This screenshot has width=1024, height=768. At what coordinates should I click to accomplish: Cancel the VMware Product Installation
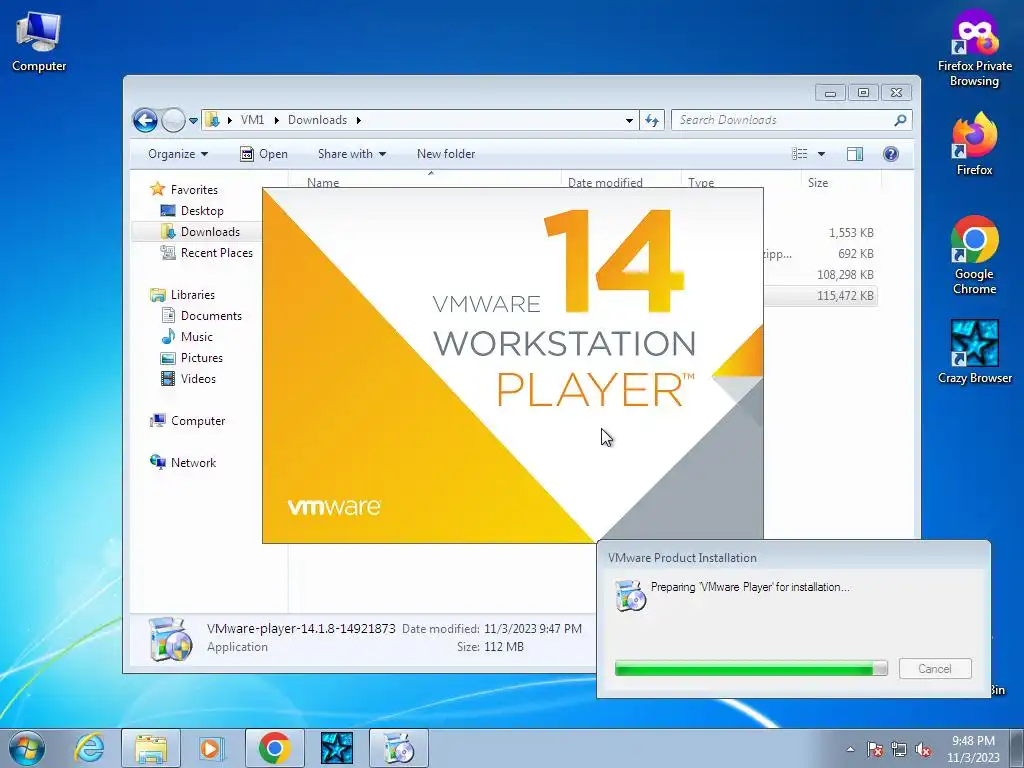935,669
